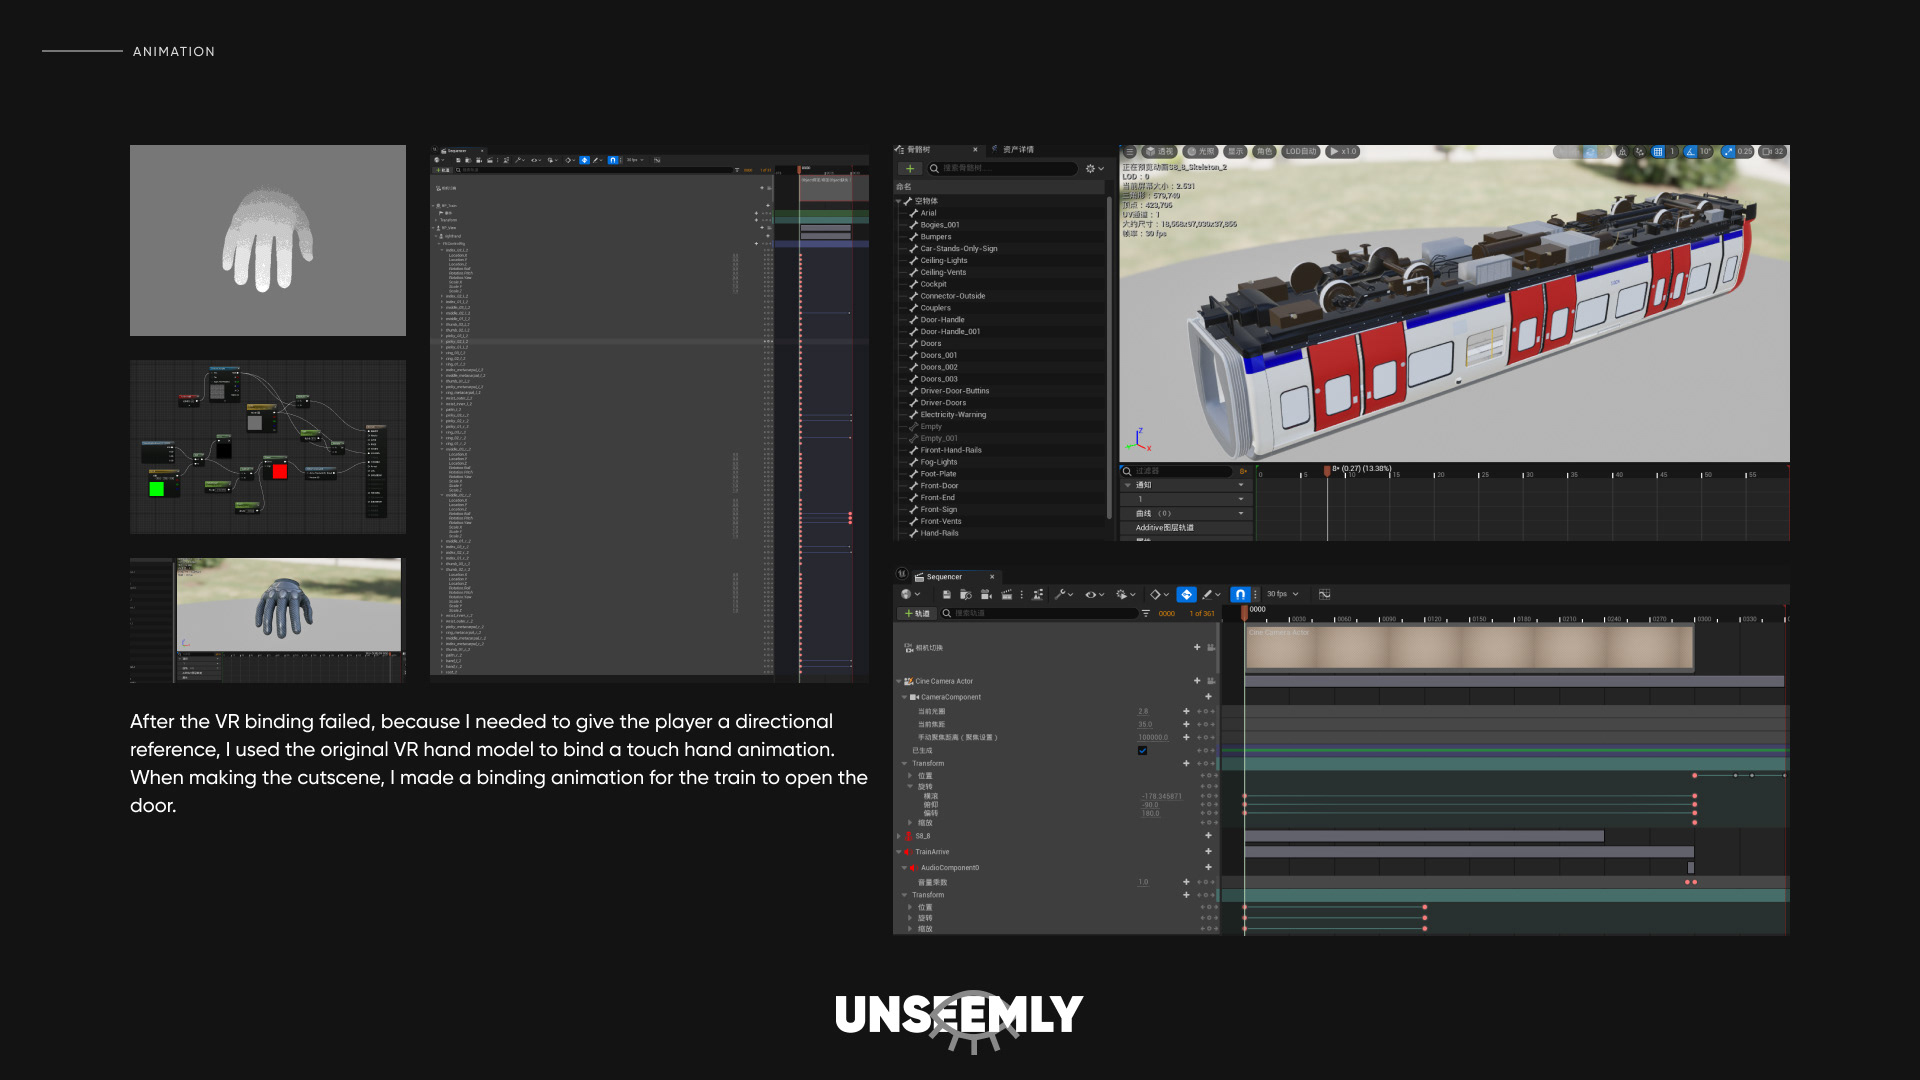Open the Sequencer wrench actions menu
The image size is (1920, 1080).
point(1061,594)
